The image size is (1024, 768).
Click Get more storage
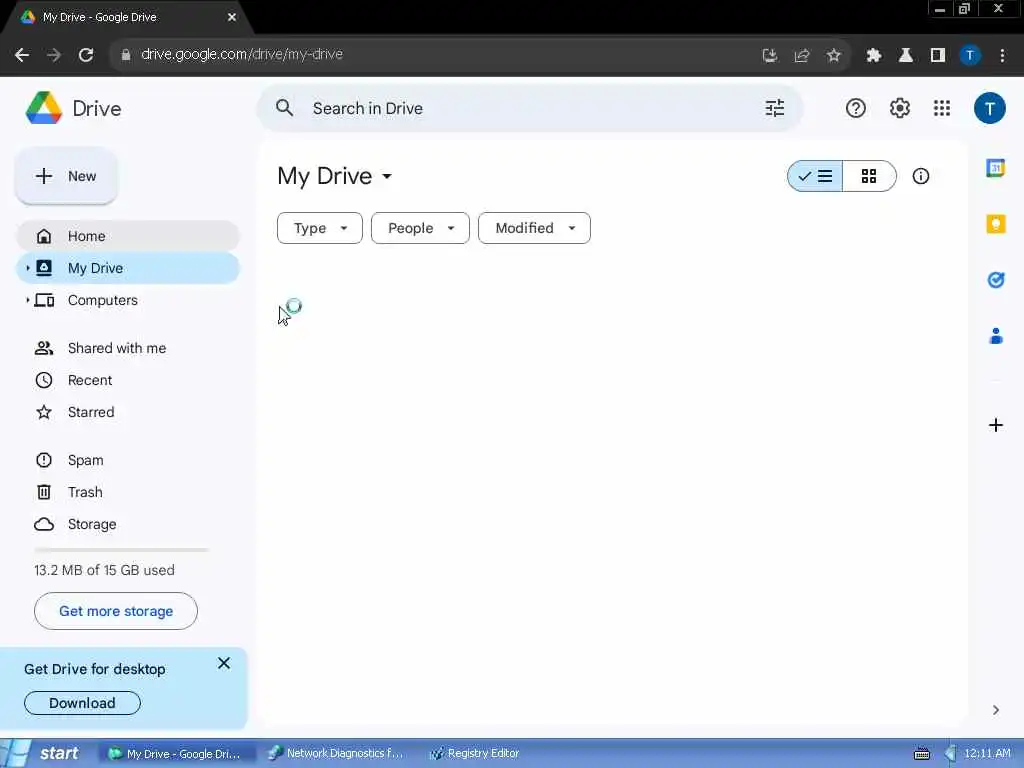[x=116, y=611]
